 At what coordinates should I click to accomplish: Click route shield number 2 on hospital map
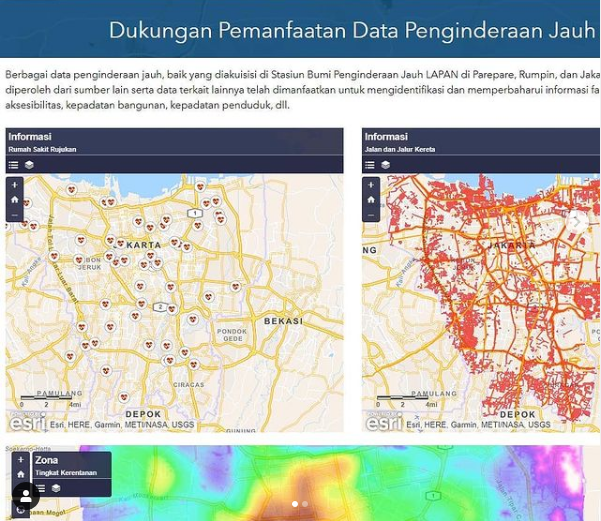coord(160,307)
